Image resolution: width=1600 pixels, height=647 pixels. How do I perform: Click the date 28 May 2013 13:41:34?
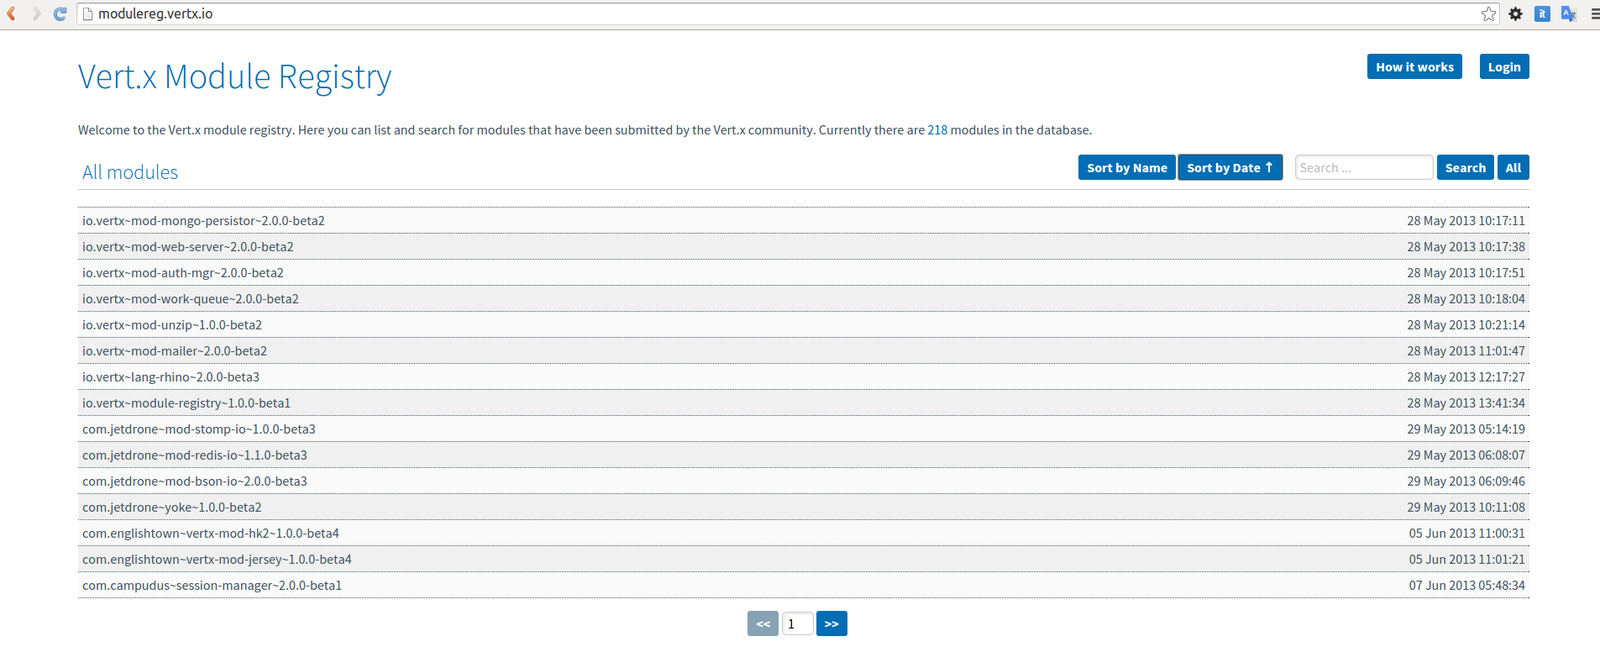pos(1466,403)
